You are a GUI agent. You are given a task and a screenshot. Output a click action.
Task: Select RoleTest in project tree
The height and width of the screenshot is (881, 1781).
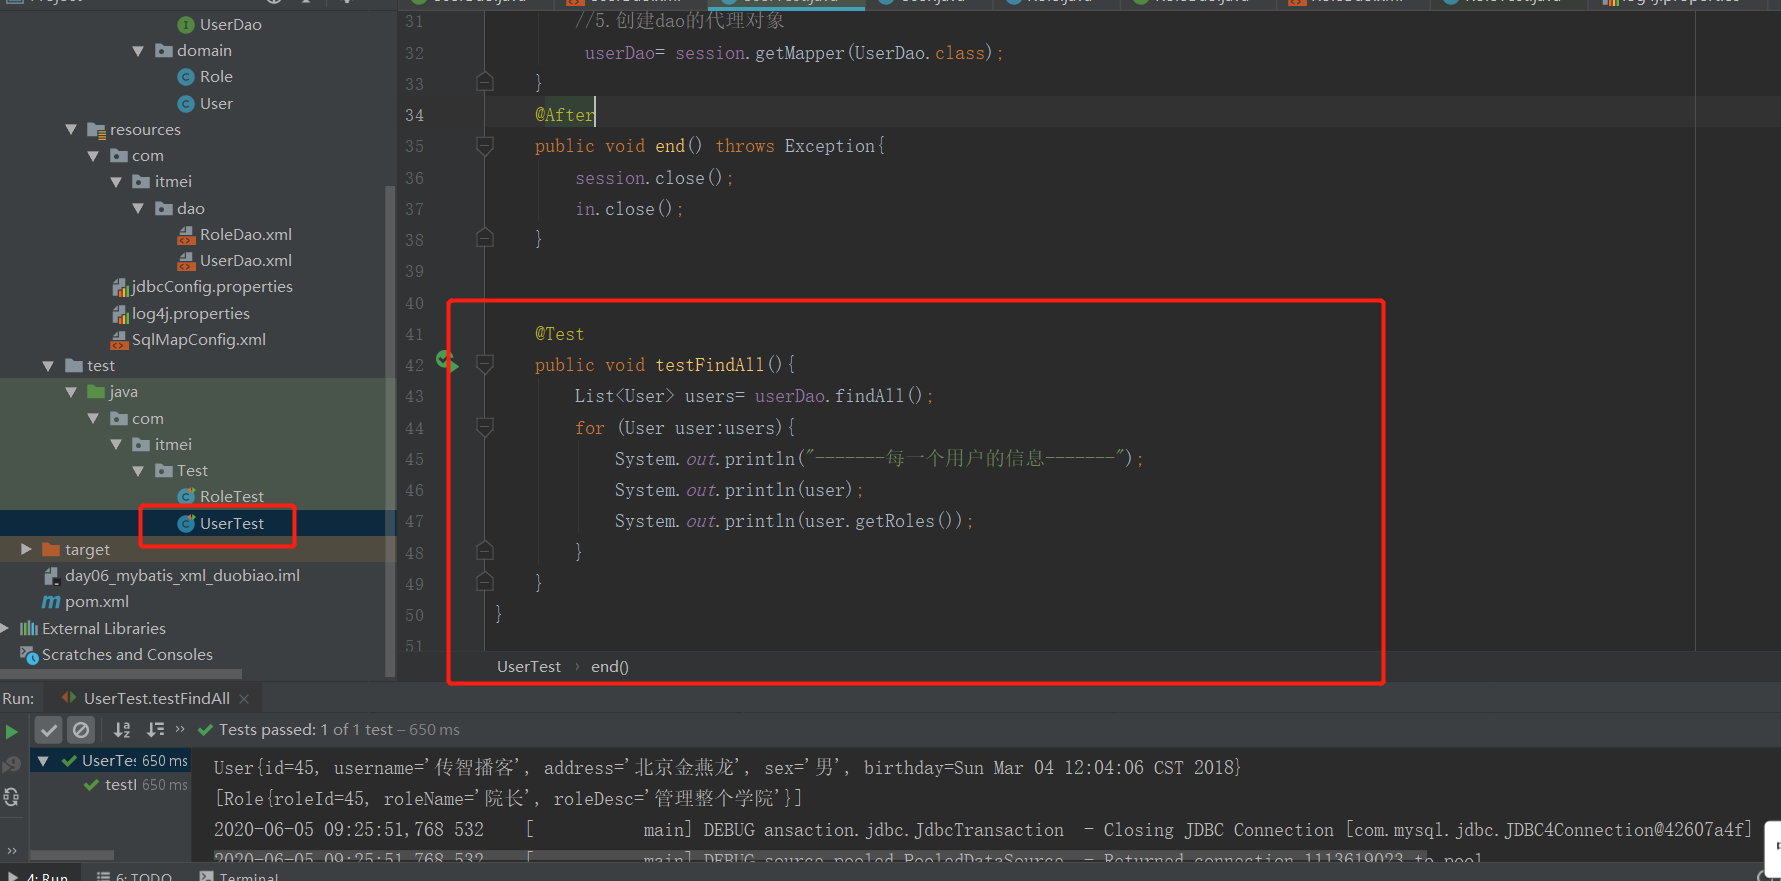(232, 497)
